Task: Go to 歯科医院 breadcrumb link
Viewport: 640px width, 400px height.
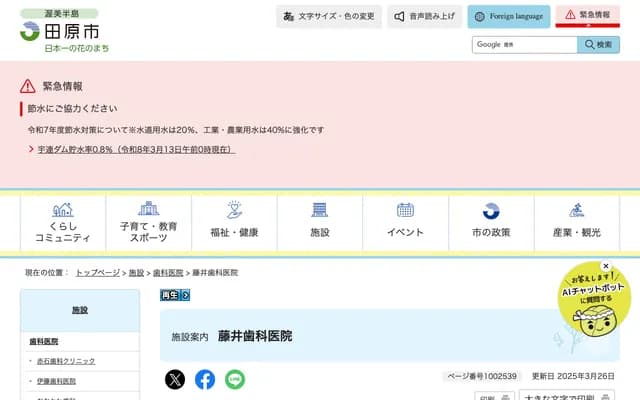Action: pos(168,273)
